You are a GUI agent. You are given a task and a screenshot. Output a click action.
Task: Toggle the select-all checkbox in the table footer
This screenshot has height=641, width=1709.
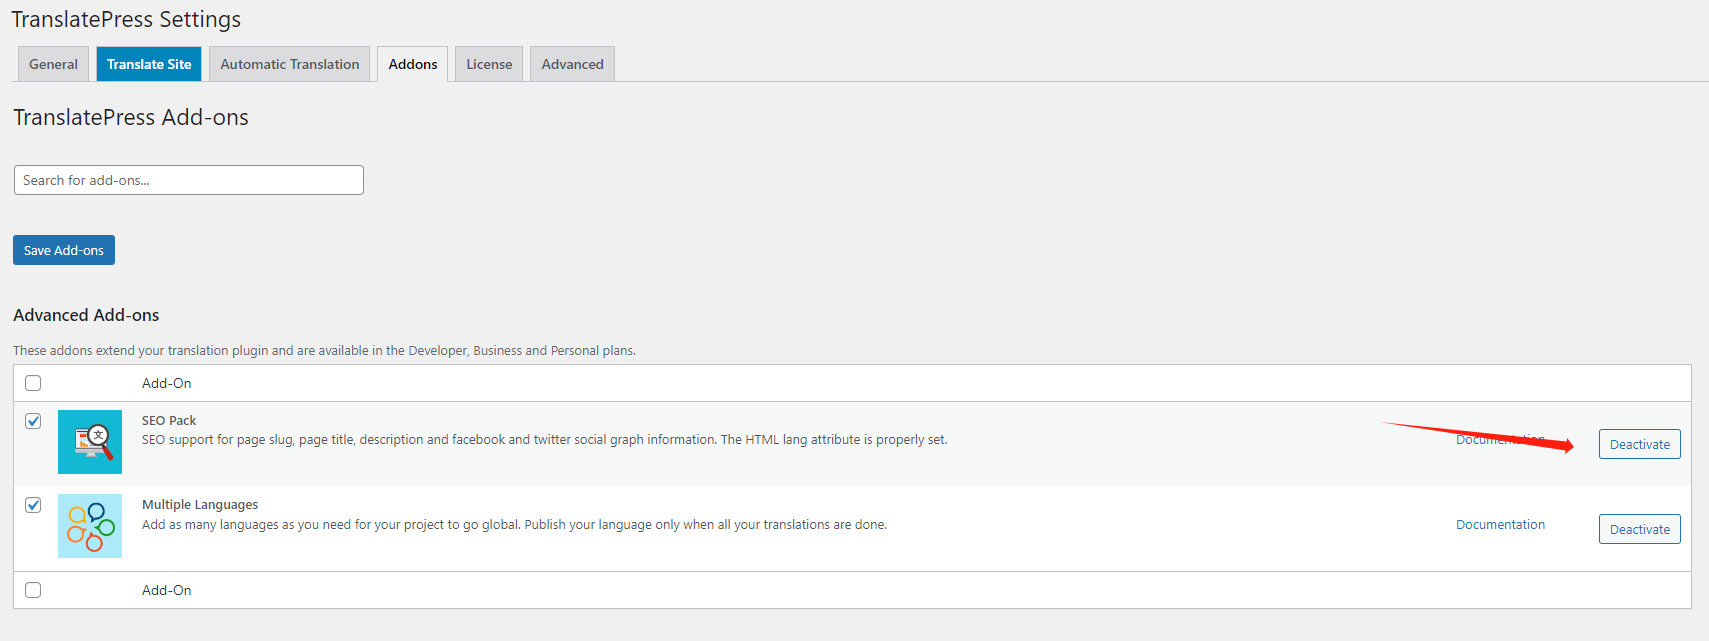(x=33, y=590)
